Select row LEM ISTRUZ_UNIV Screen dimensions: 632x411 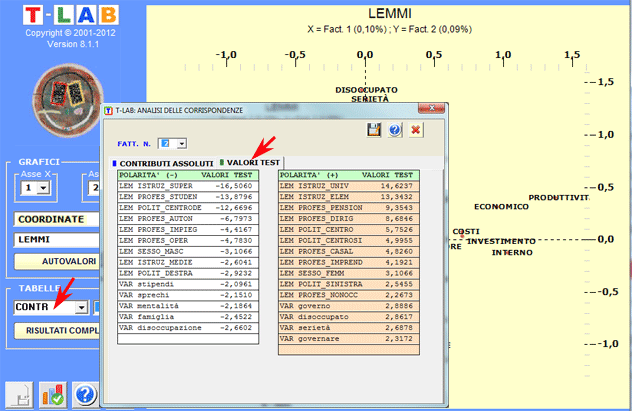point(349,186)
